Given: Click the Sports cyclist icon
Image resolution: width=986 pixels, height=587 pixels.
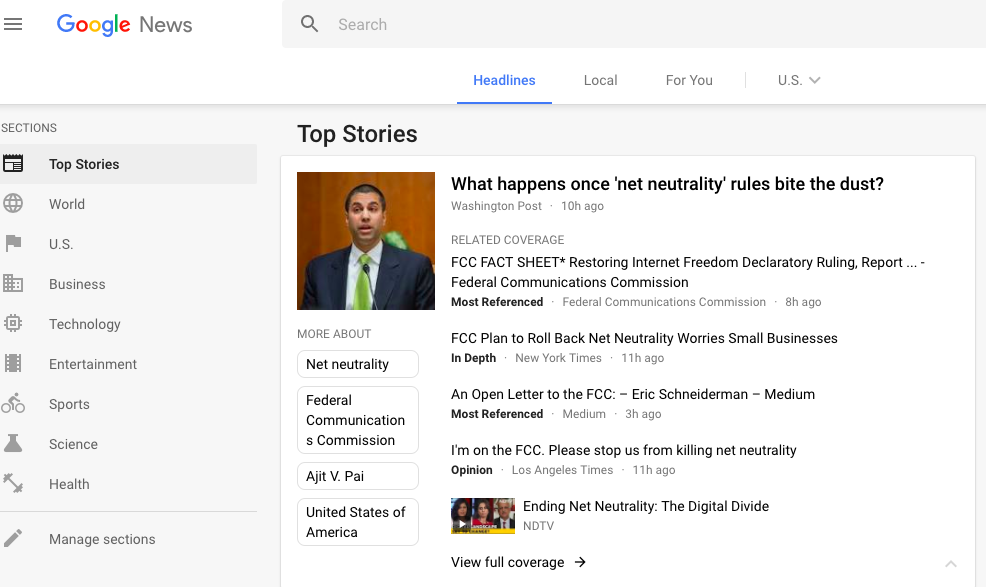Looking at the screenshot, I should tap(13, 403).
